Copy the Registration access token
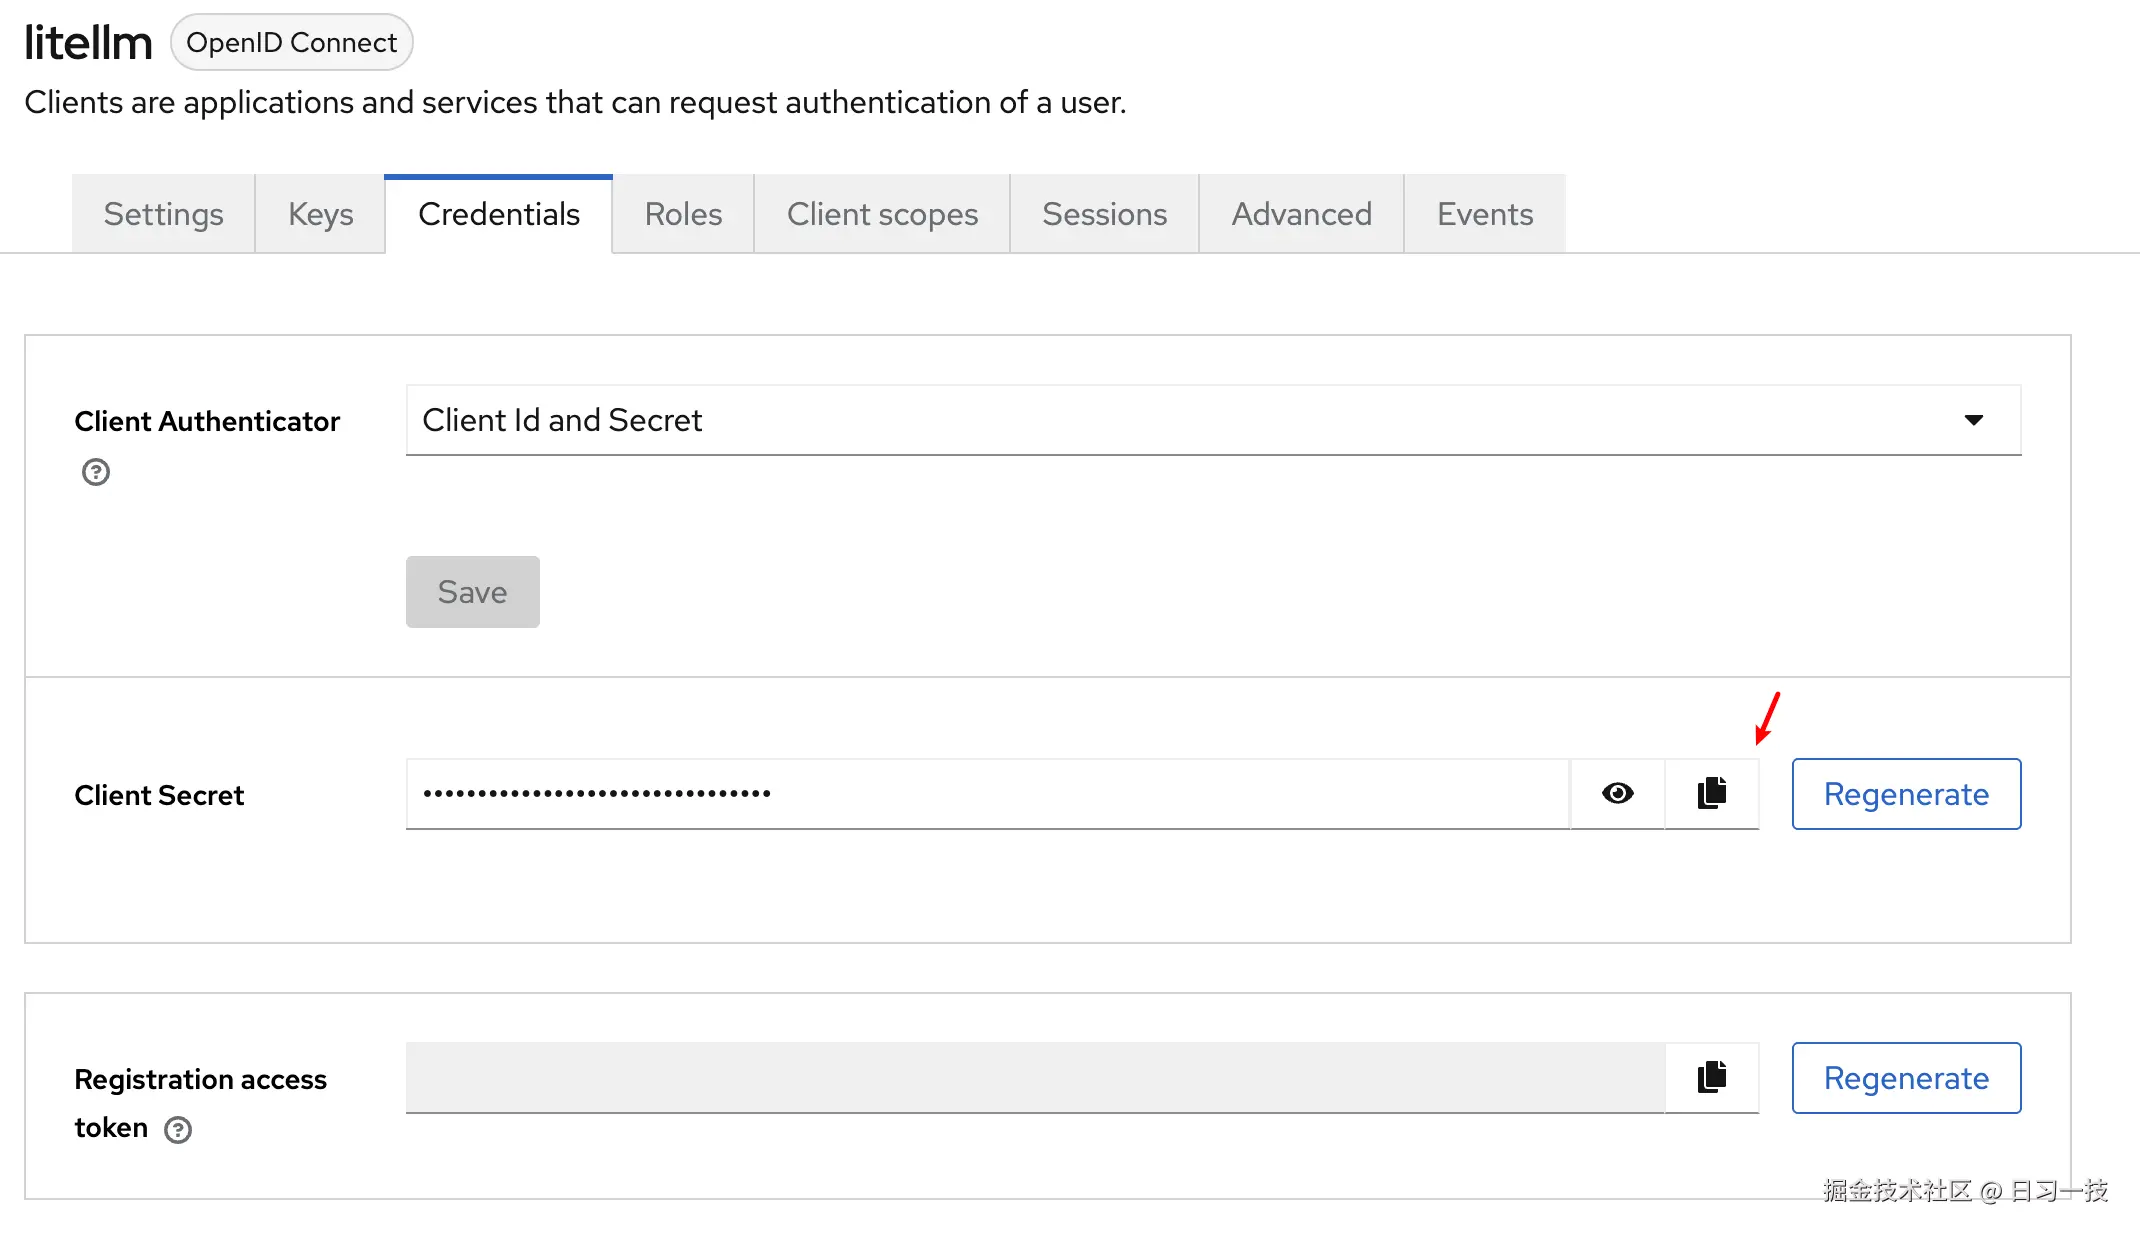The image size is (2140, 1236). coord(1711,1077)
